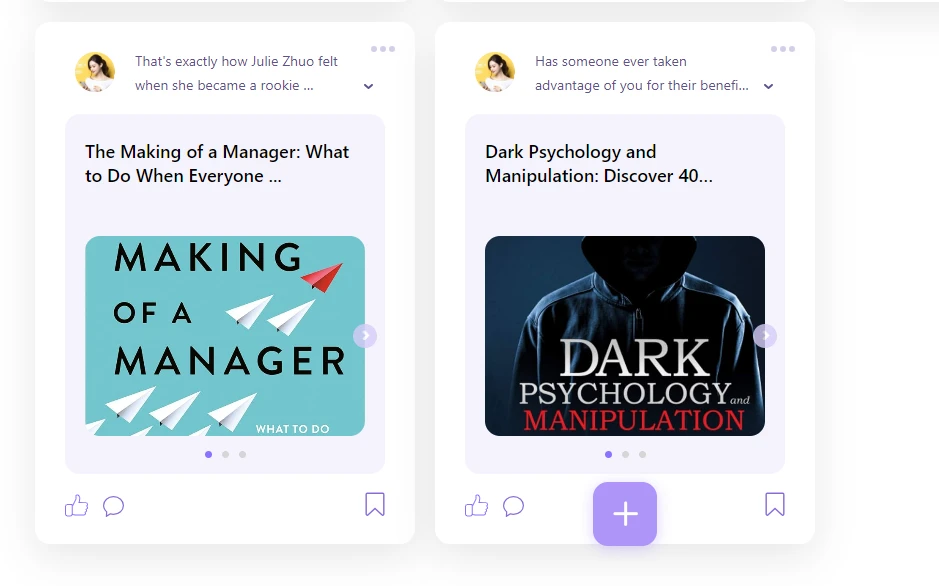The image size is (939, 586).
Task: Open title 'The Making of a Manager: What to Do When Everyone ...'
Action: [x=217, y=163]
